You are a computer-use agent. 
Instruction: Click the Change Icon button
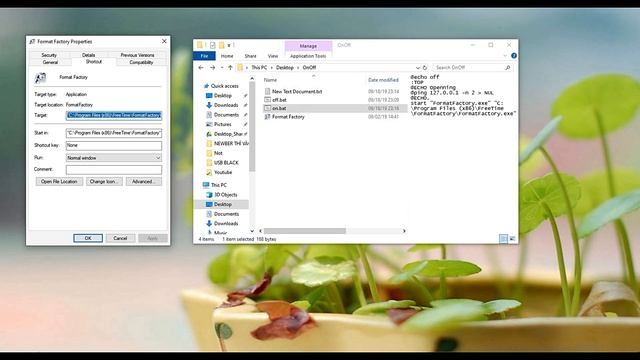tap(104, 182)
